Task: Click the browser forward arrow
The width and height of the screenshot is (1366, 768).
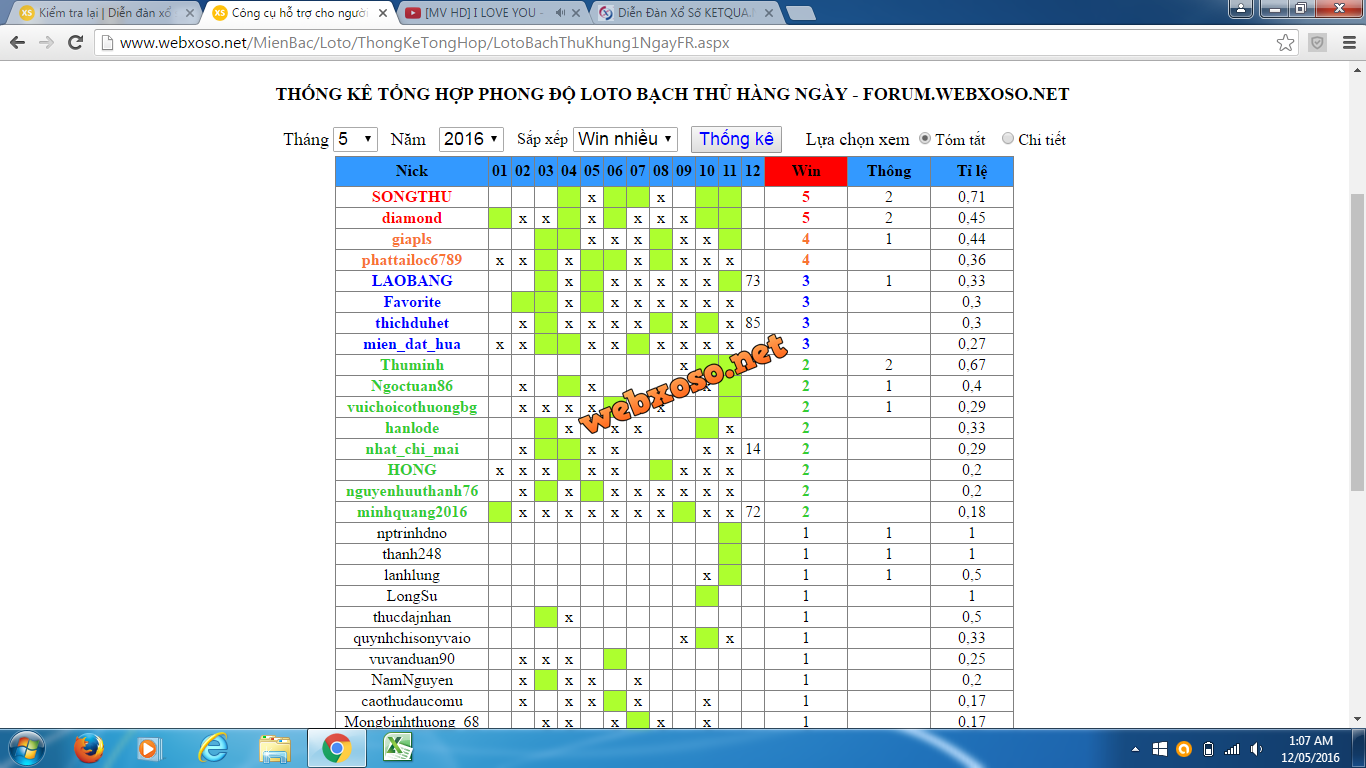Action: click(x=47, y=43)
